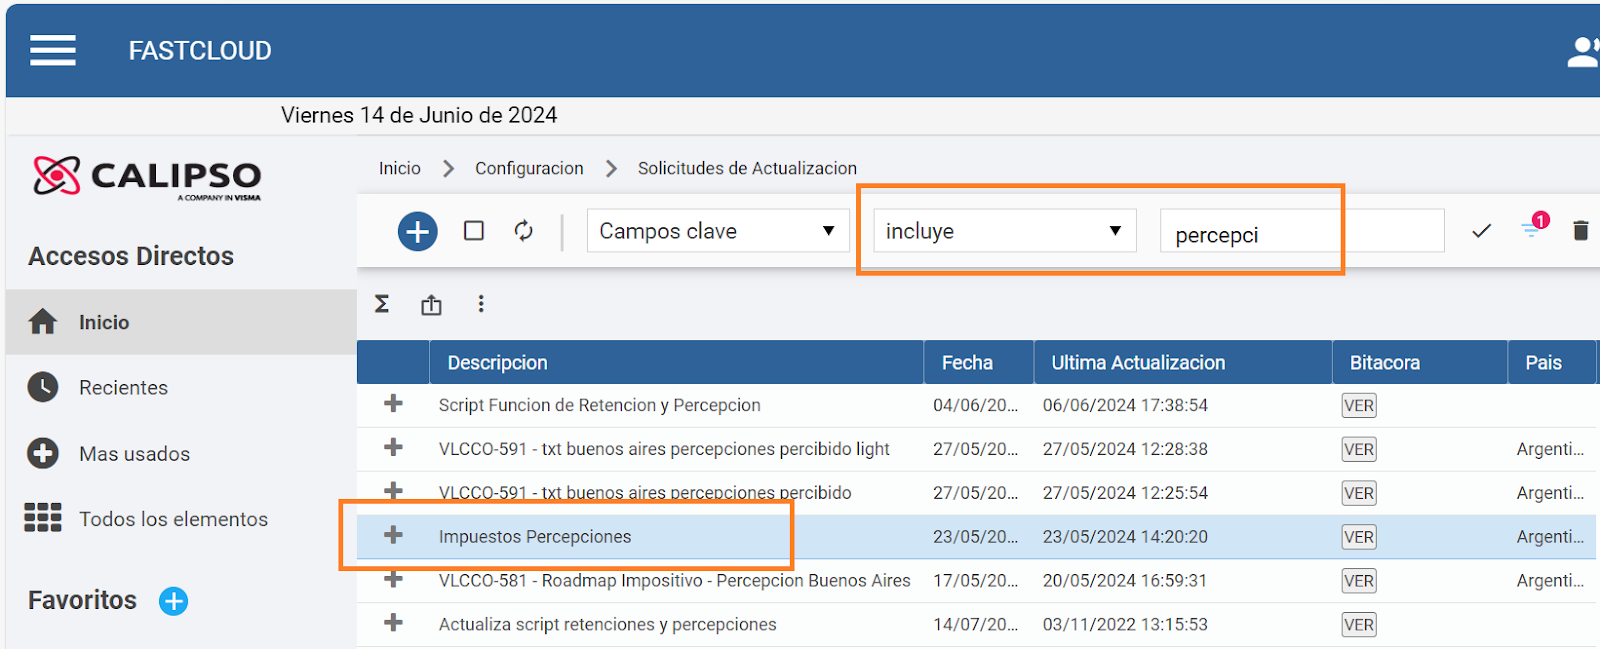Click the Bitacora column header
This screenshot has height=649, width=1600.
(x=1419, y=363)
